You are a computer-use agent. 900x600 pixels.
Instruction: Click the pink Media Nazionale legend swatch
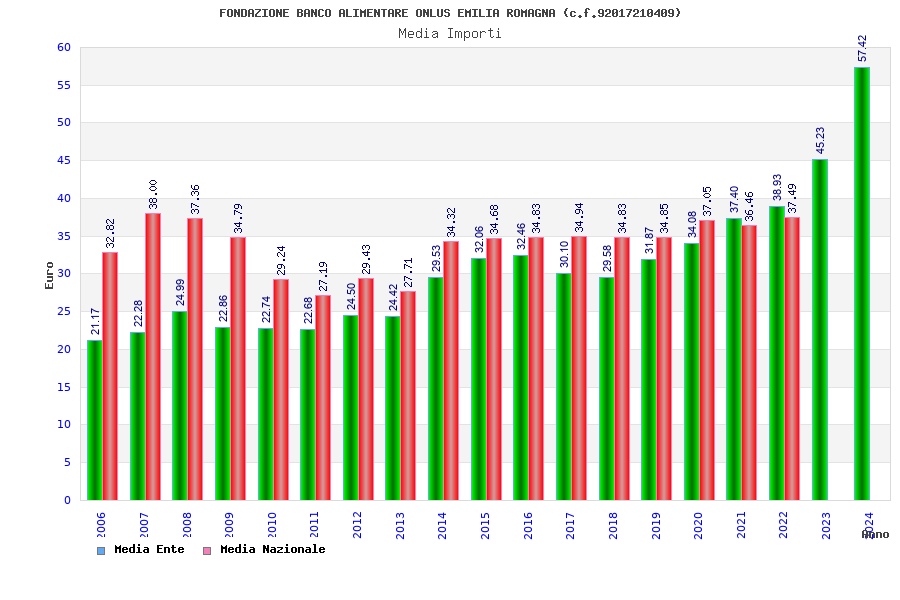click(x=207, y=551)
